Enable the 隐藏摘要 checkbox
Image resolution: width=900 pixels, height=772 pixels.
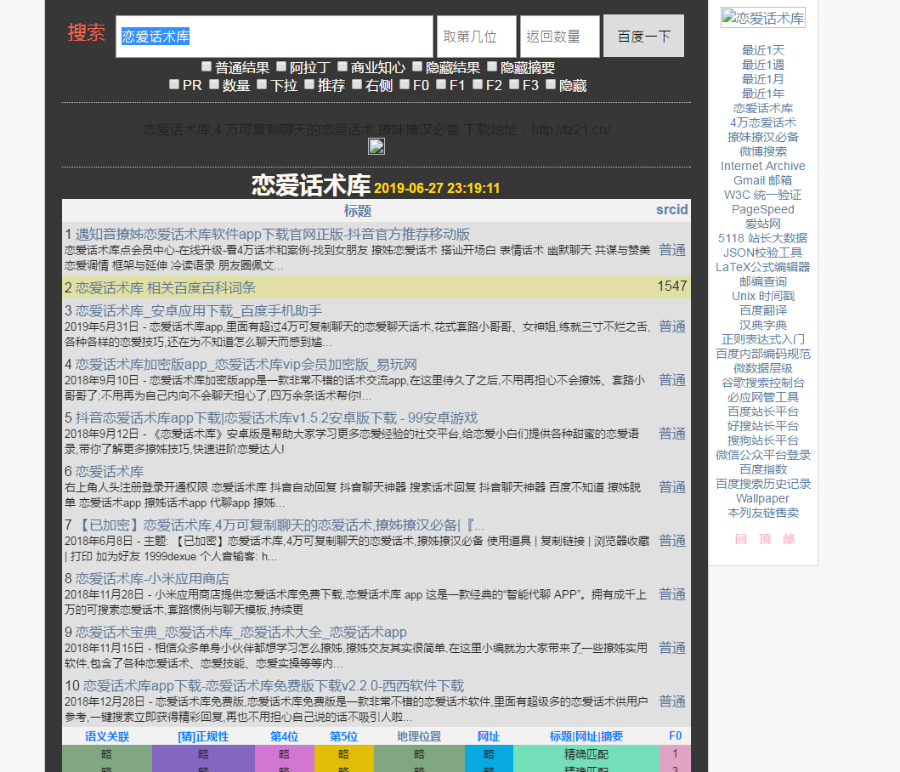click(x=489, y=66)
